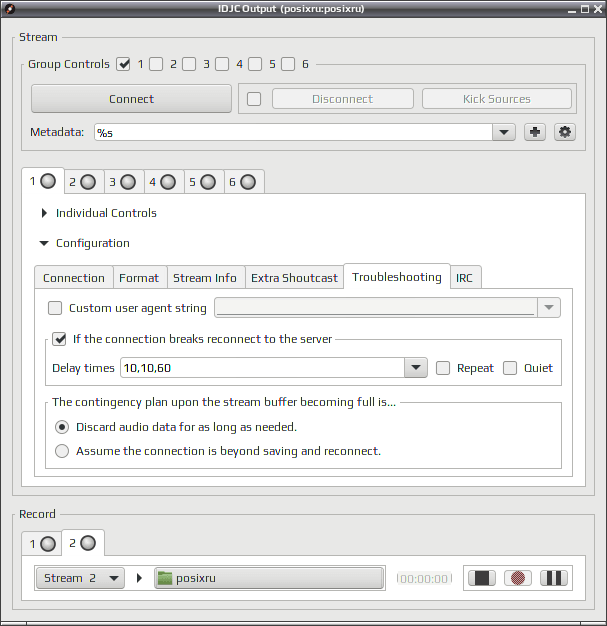The height and width of the screenshot is (626, 607).
Task: Click the plus icon beside Metadata
Action: coord(535,132)
